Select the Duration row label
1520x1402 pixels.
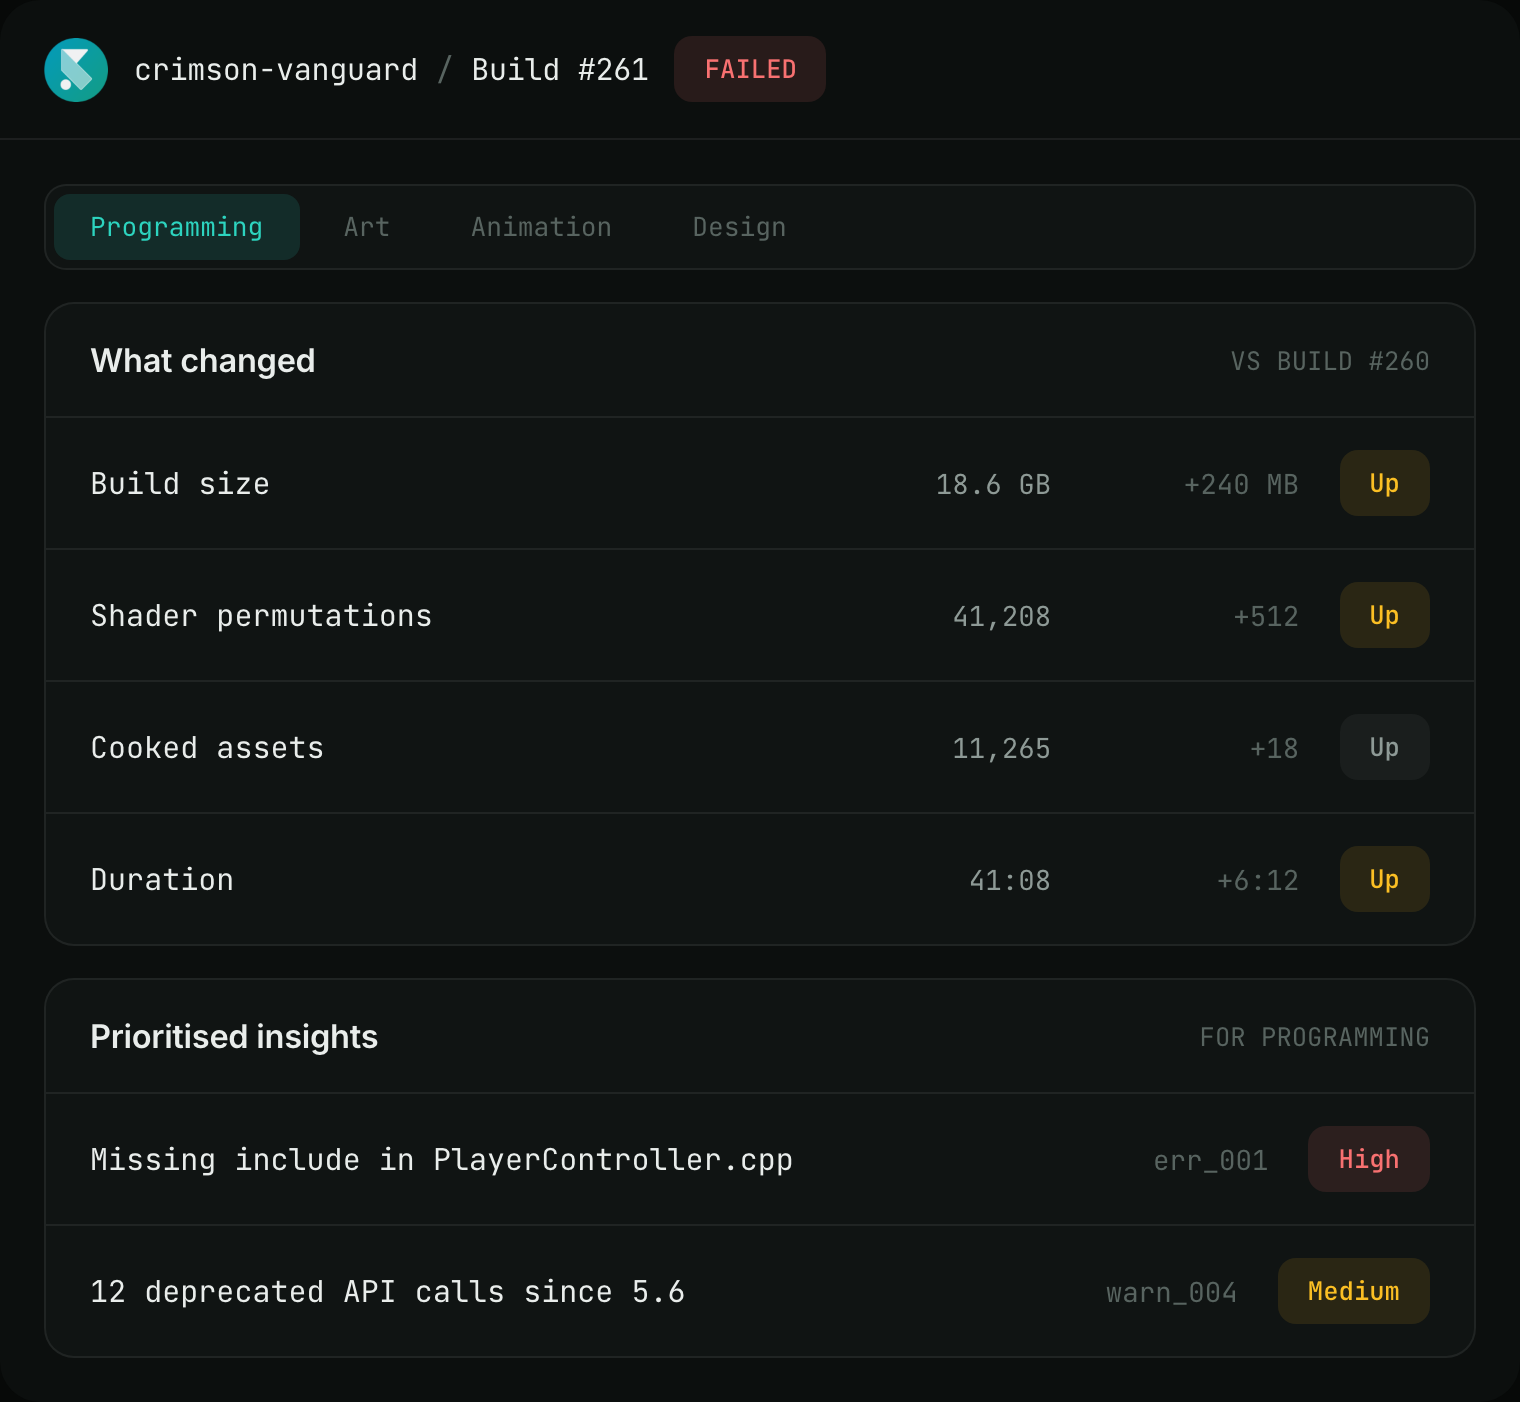click(x=162, y=880)
